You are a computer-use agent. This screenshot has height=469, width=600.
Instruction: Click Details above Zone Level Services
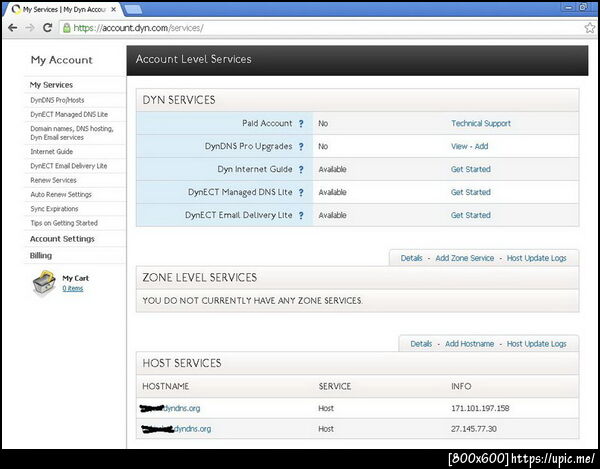point(411,258)
